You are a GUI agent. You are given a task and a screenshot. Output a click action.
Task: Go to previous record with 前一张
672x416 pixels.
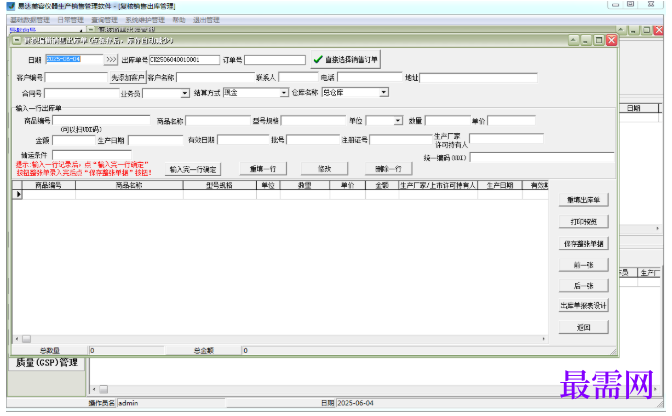point(583,265)
